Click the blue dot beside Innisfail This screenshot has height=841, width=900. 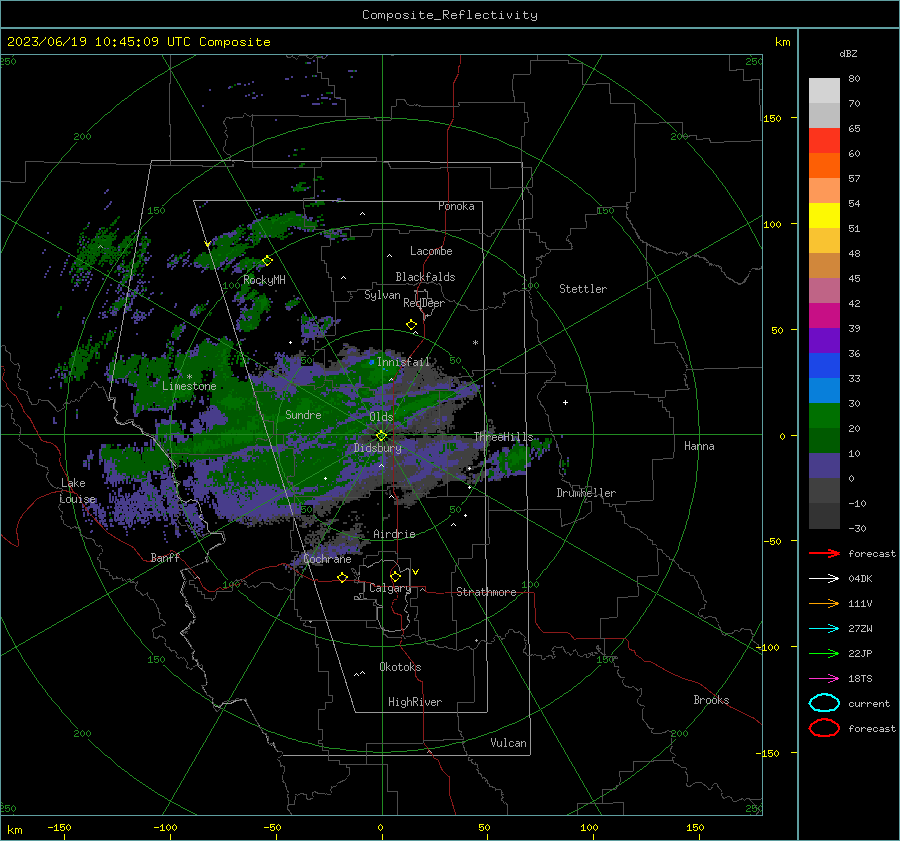pos(372,362)
